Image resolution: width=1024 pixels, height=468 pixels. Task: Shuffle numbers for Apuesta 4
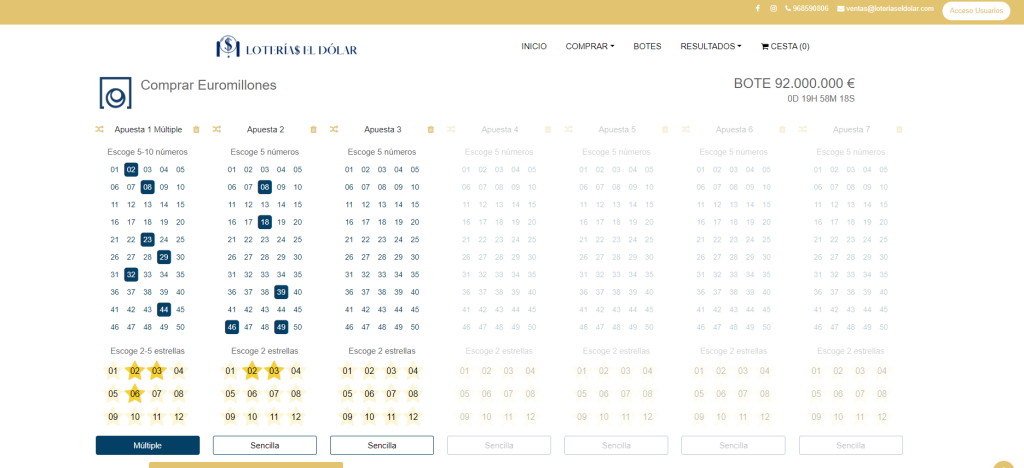tap(451, 129)
